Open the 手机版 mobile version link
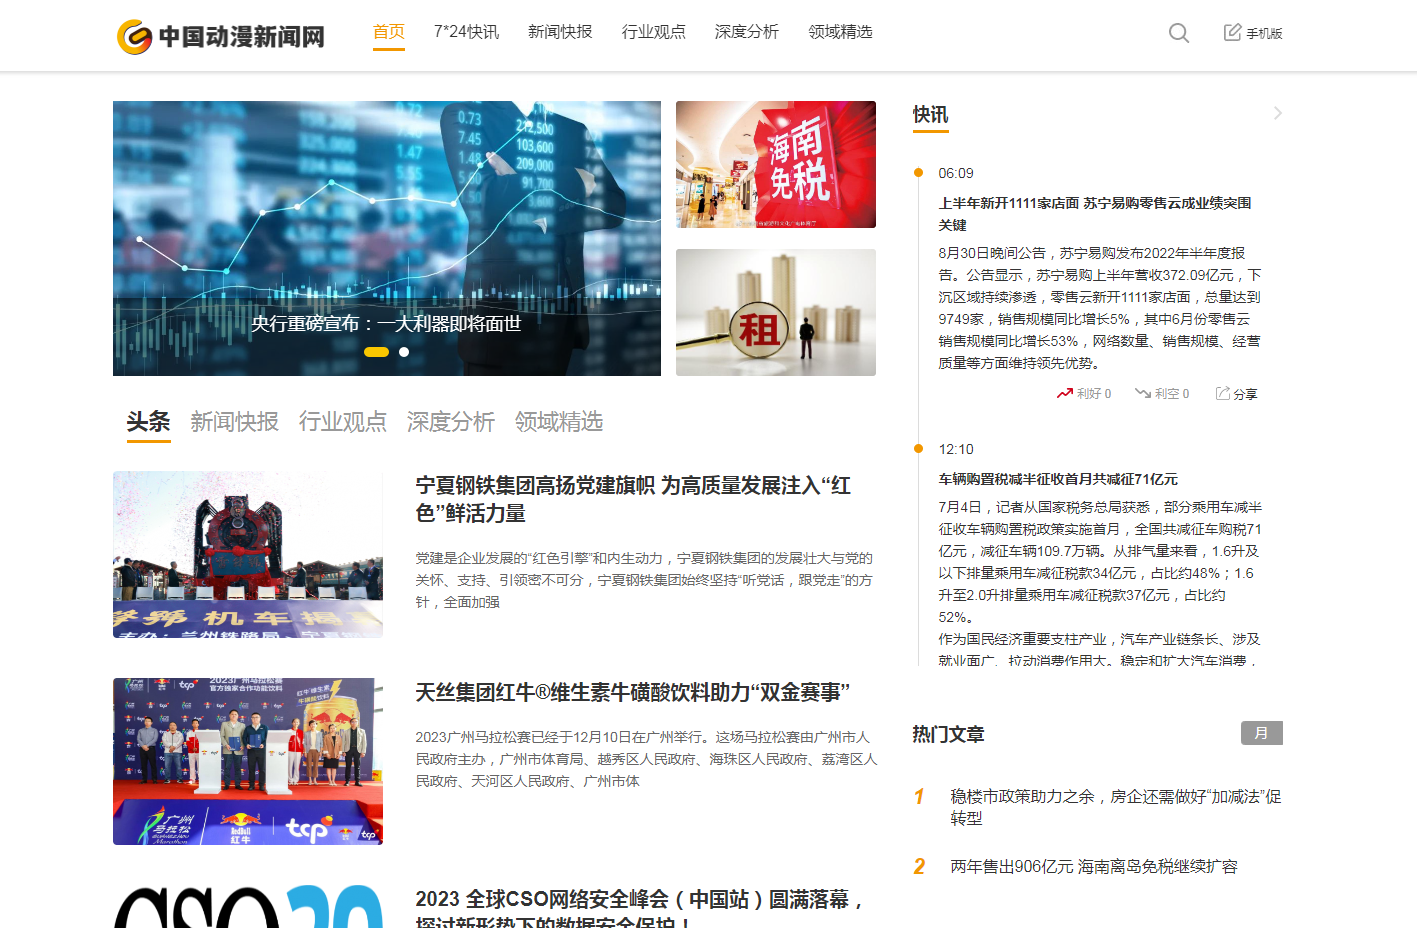1417x928 pixels. click(1253, 33)
